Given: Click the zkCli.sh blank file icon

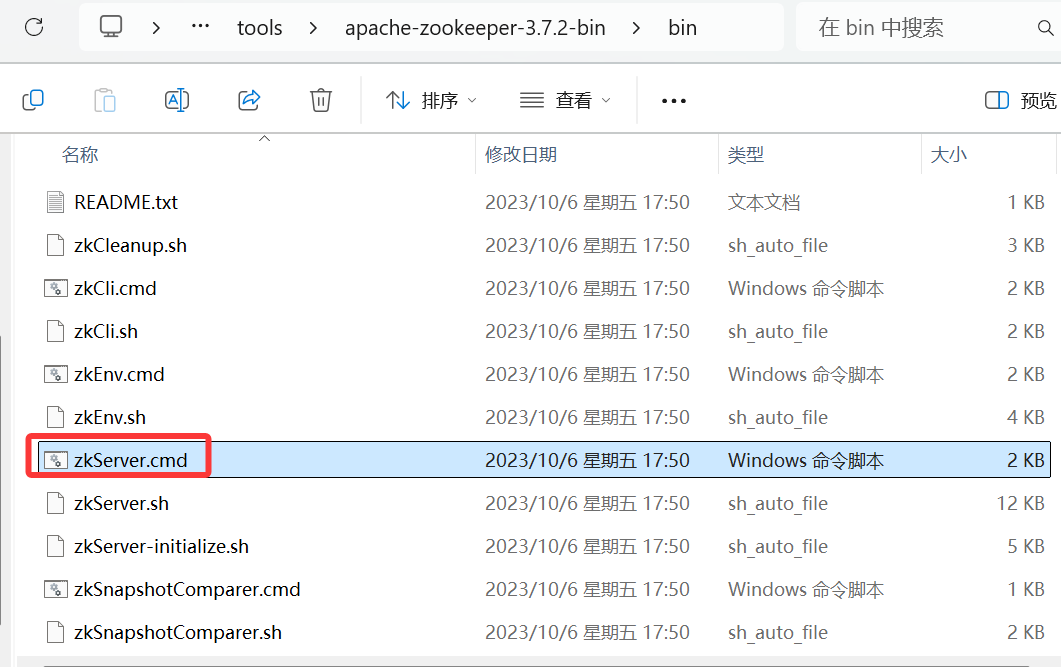Looking at the screenshot, I should point(55,331).
